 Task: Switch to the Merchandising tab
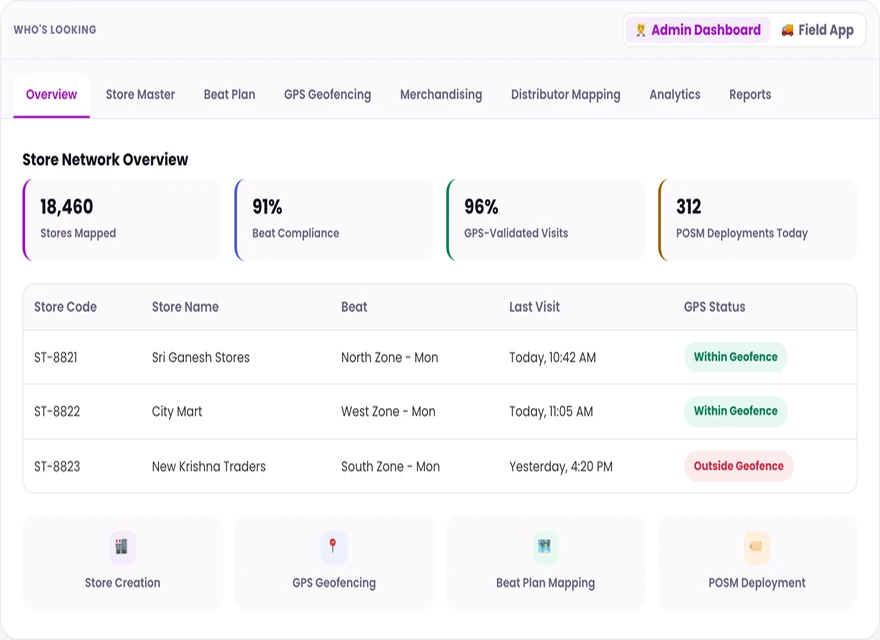coord(441,95)
